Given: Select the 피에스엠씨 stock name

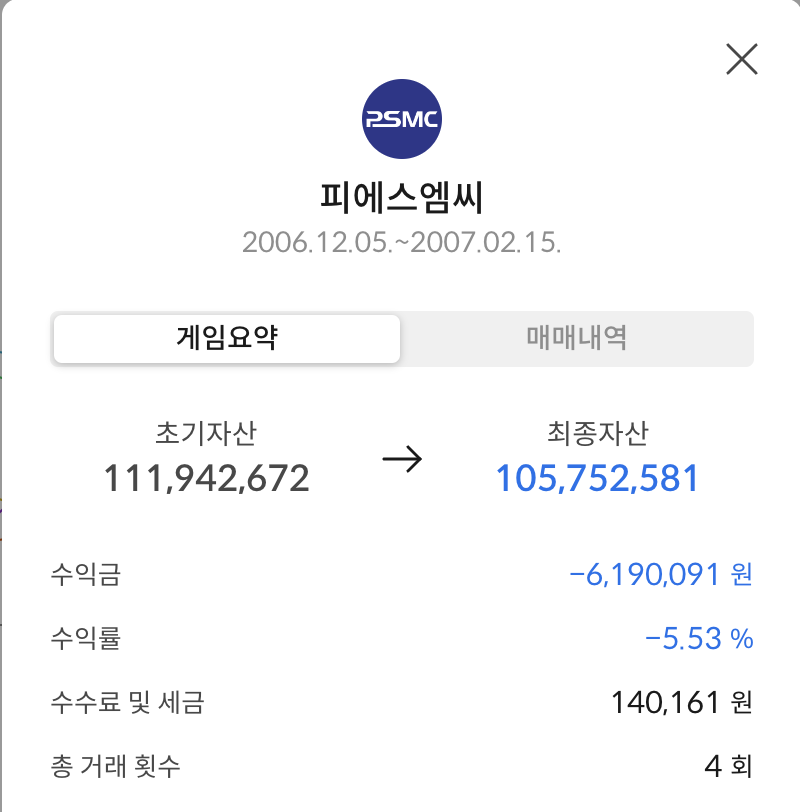Looking at the screenshot, I should pyautogui.click(x=401, y=197).
